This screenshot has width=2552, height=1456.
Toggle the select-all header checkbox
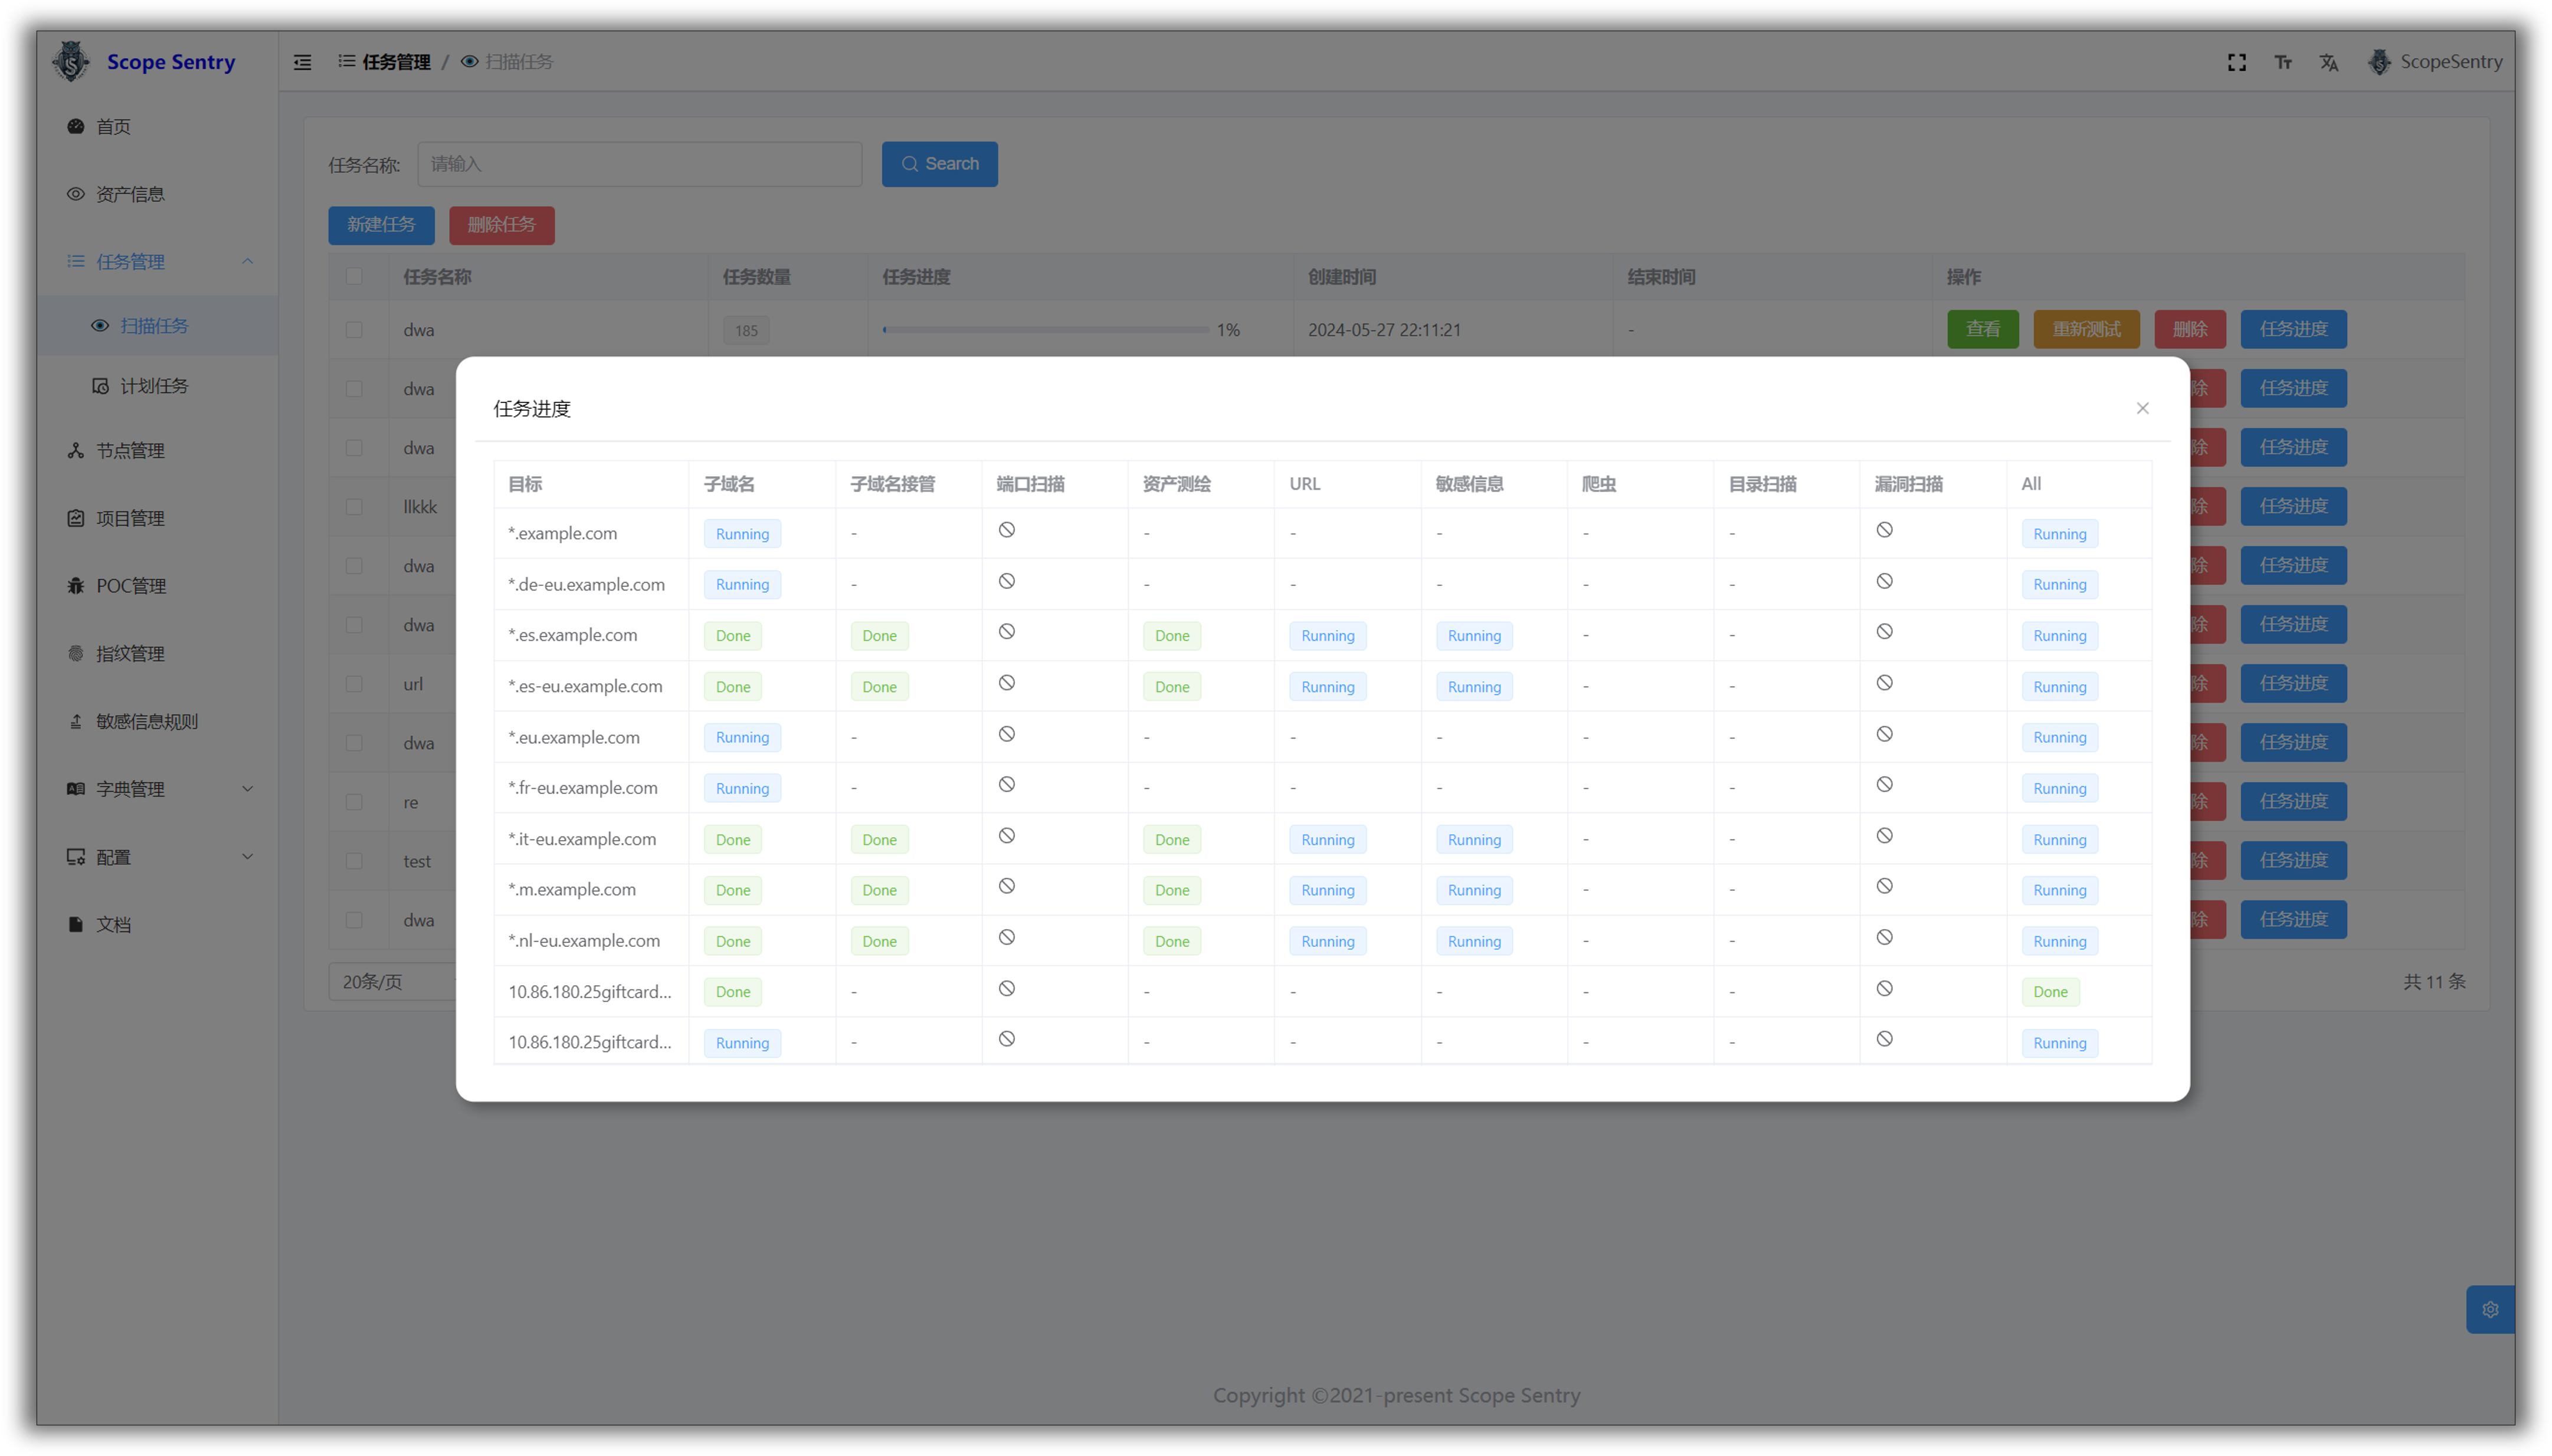354,276
